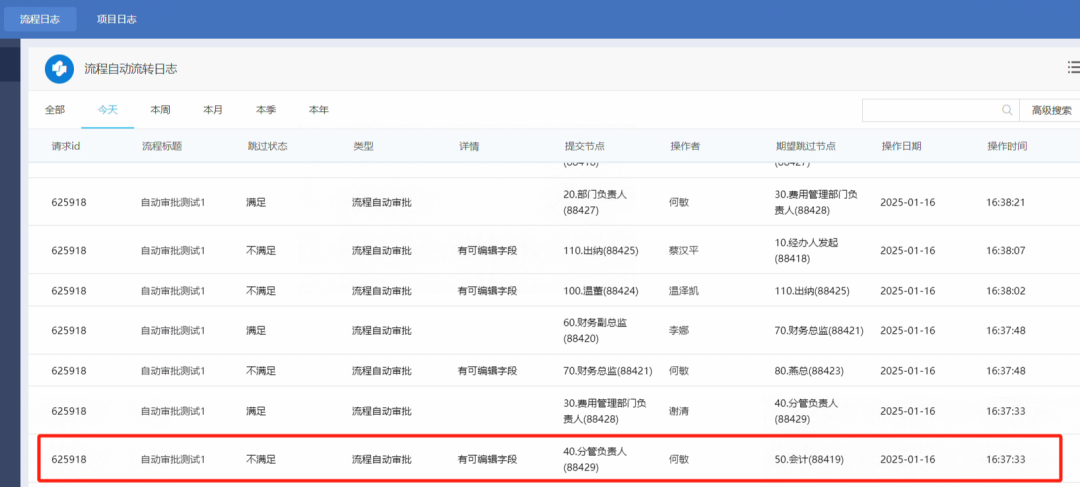Click expected node 50.会计(88419)
This screenshot has height=487, width=1080.
(809, 459)
